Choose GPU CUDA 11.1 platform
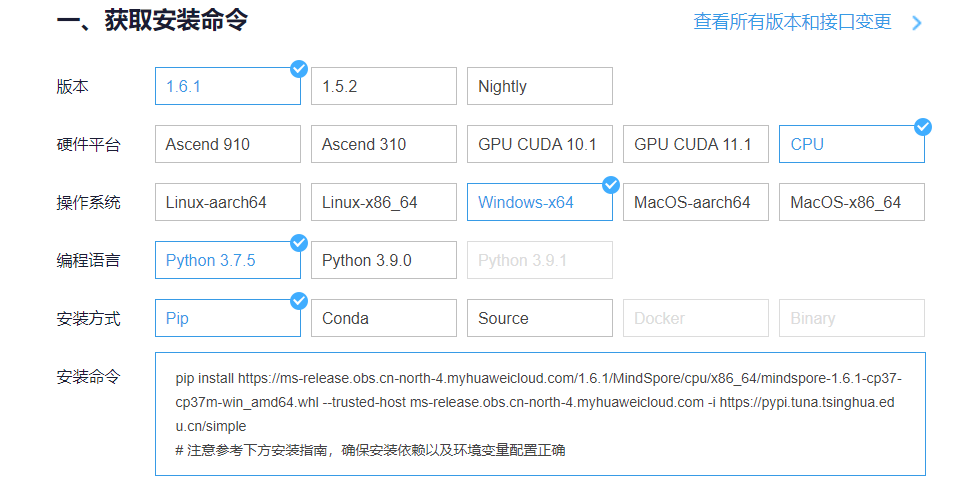The width and height of the screenshot is (953, 496). point(696,144)
